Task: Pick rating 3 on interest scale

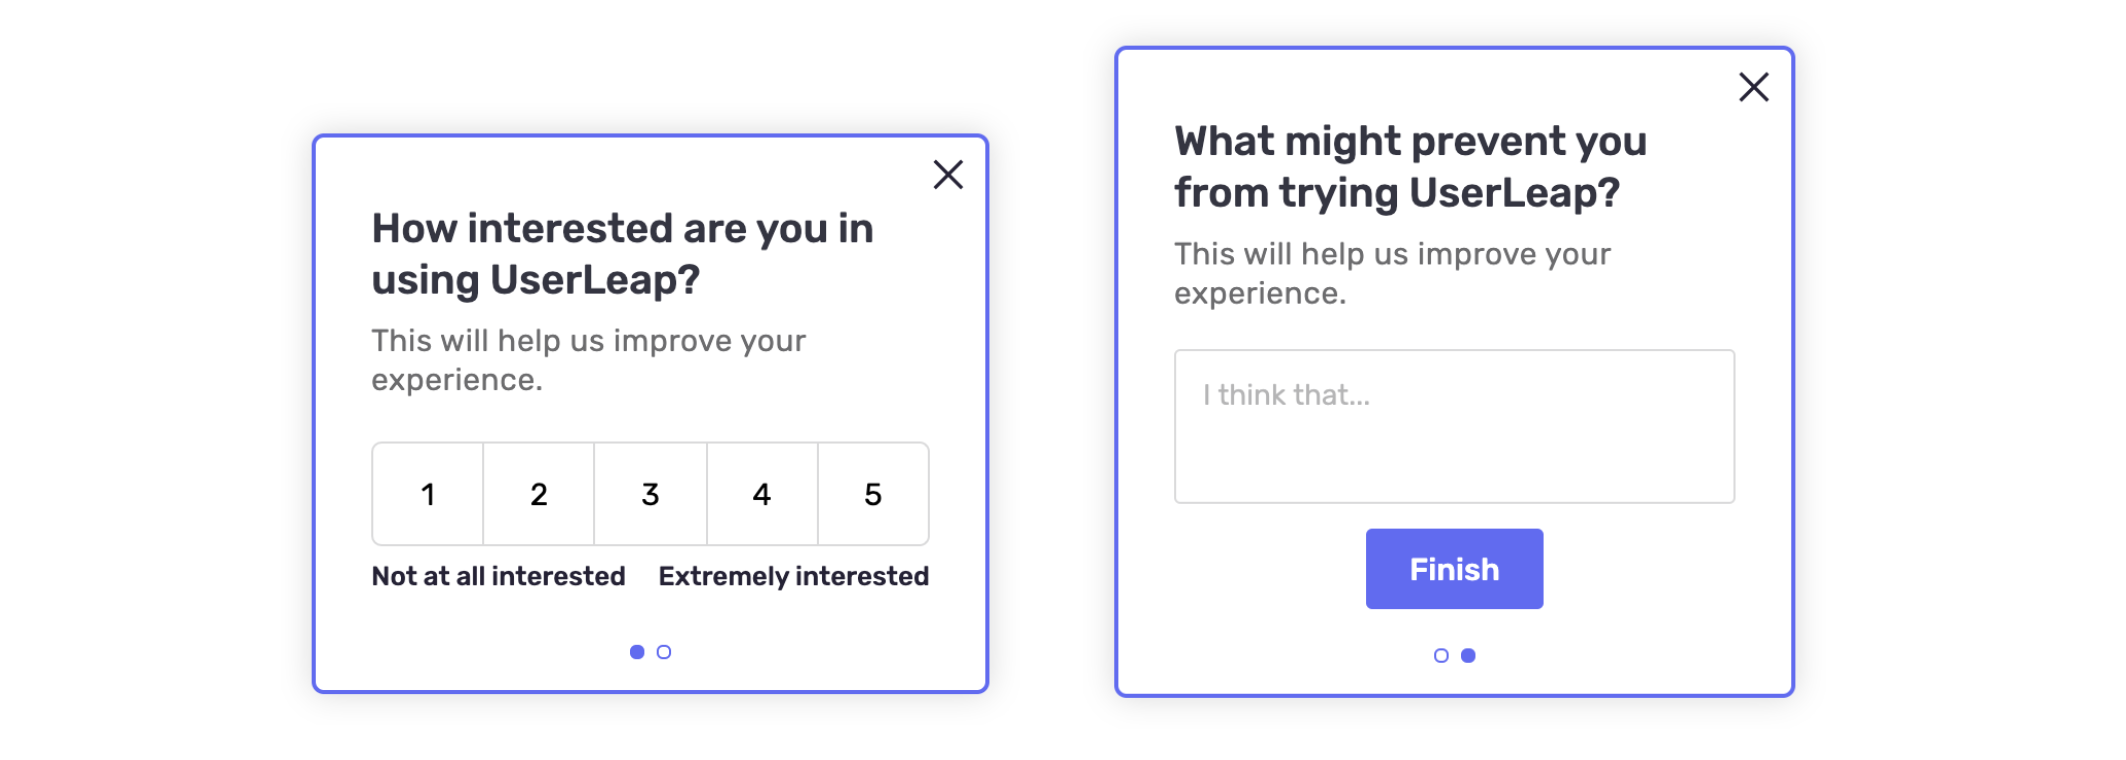Action: coord(651,494)
